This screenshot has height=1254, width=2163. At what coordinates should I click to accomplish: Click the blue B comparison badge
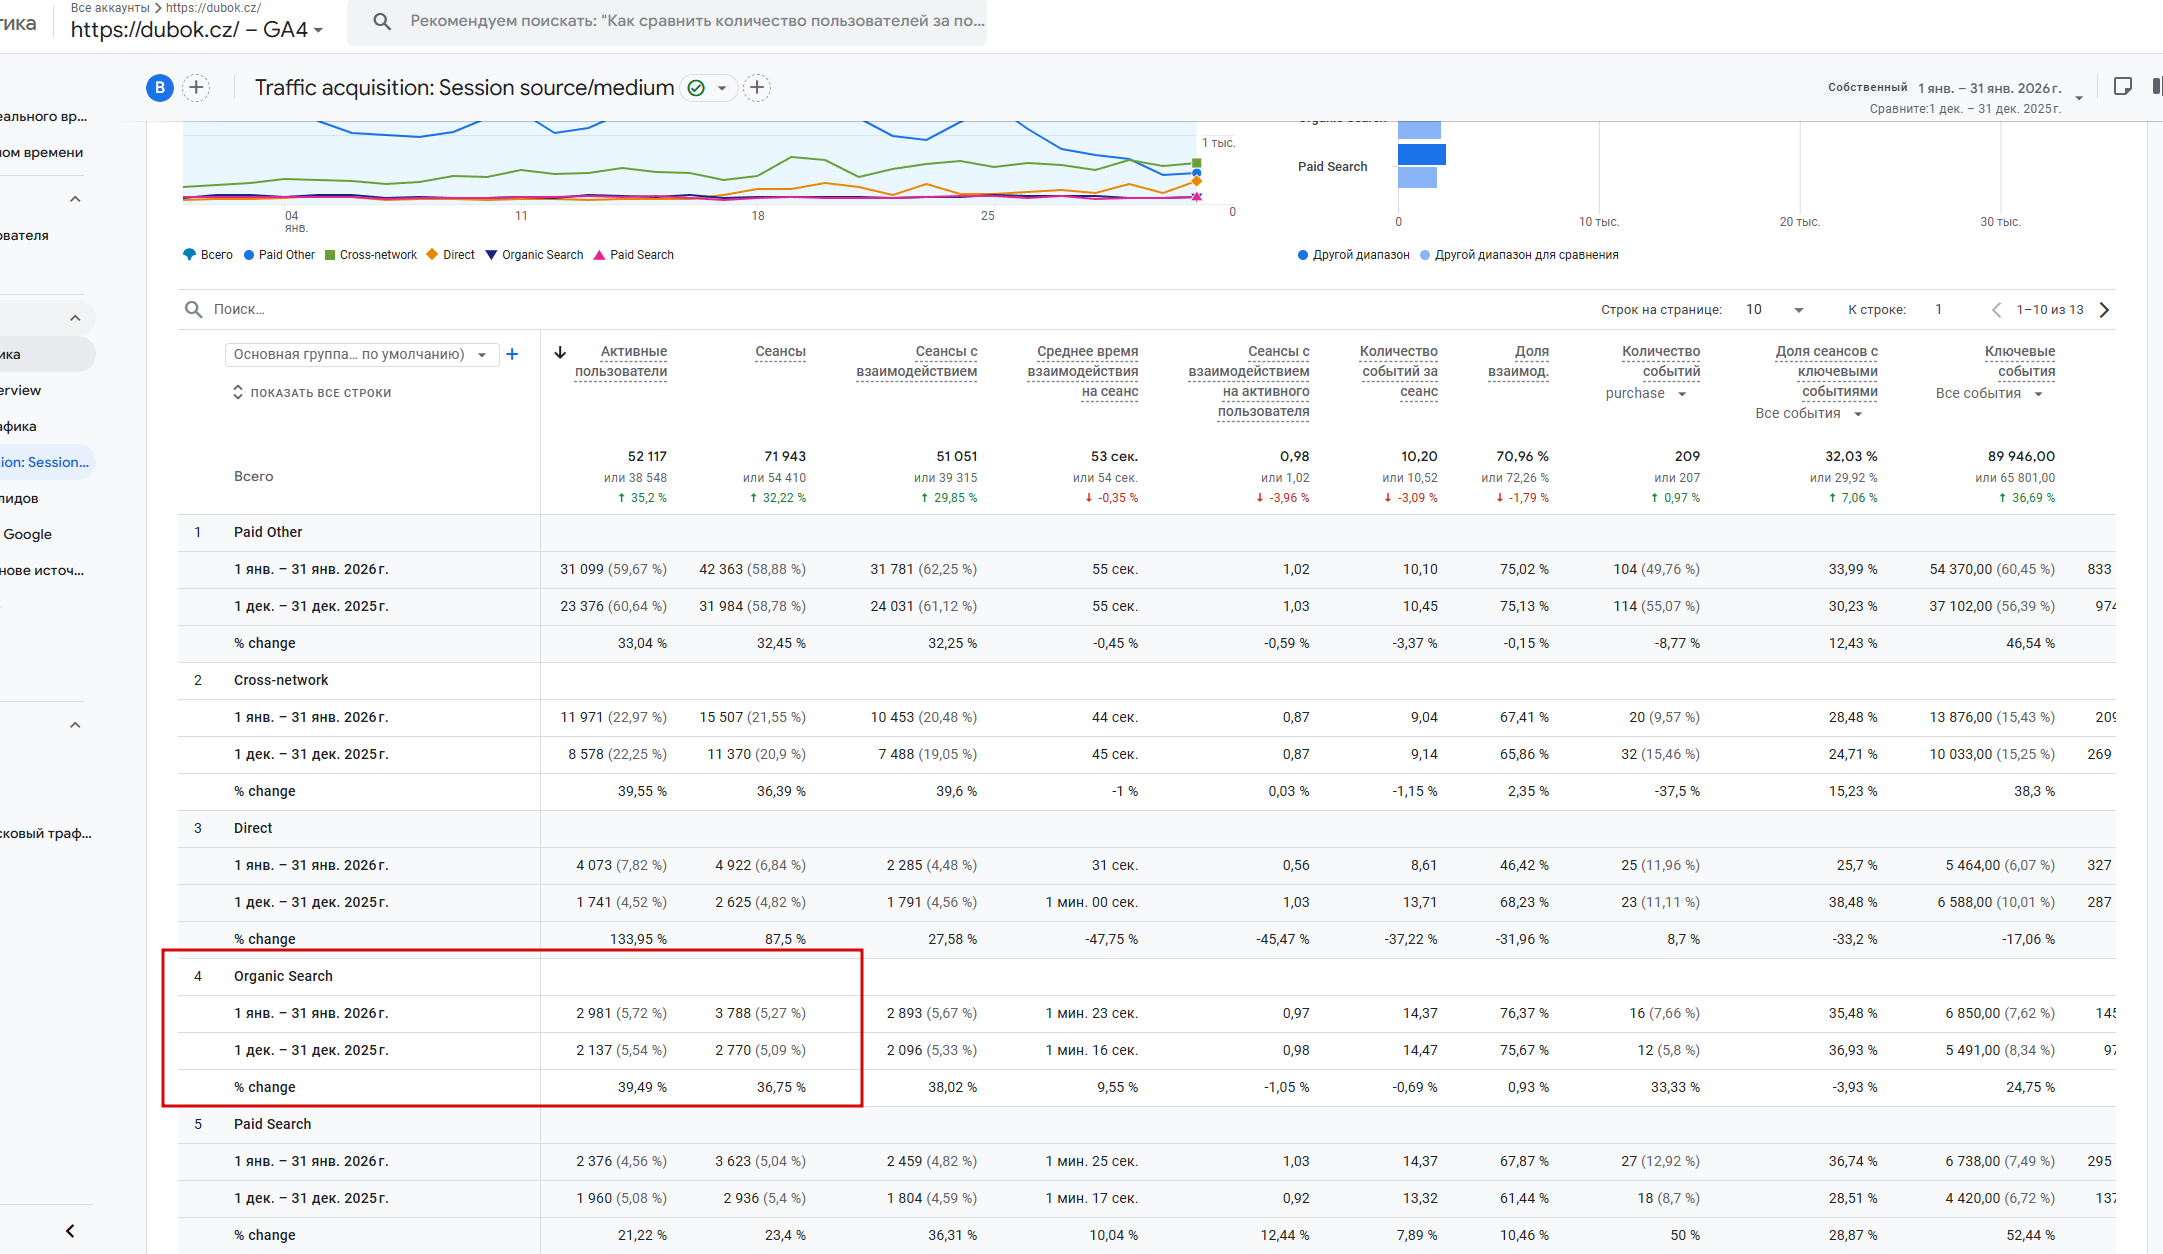pyautogui.click(x=159, y=88)
